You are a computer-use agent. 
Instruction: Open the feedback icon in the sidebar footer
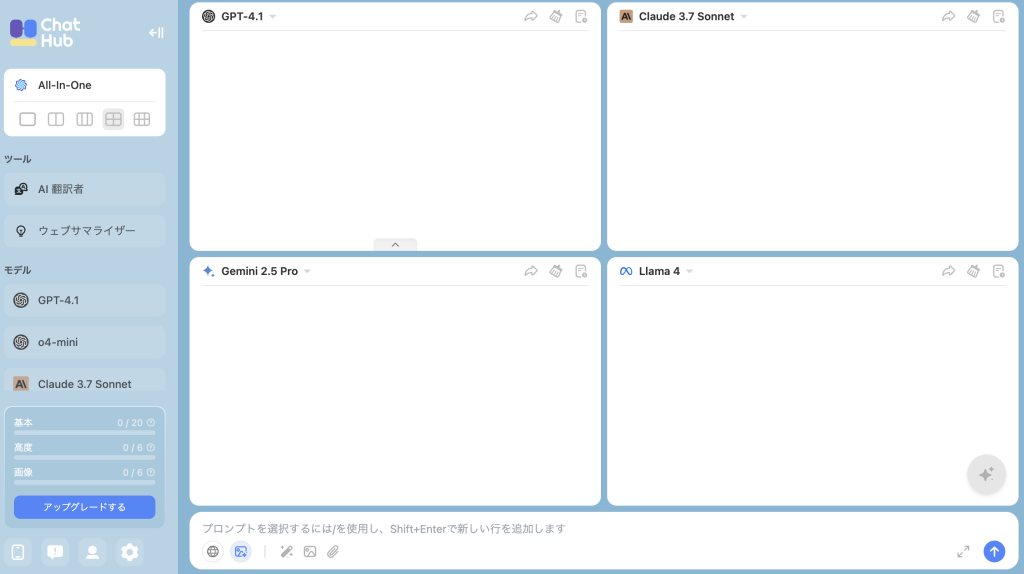click(x=55, y=552)
